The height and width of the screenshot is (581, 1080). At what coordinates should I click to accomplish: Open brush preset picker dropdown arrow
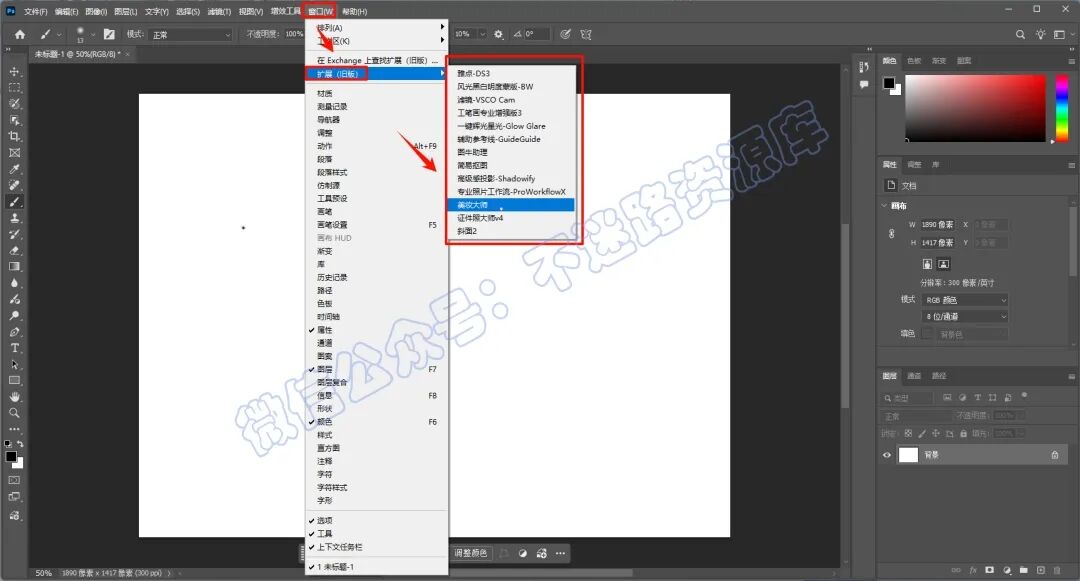click(92, 34)
